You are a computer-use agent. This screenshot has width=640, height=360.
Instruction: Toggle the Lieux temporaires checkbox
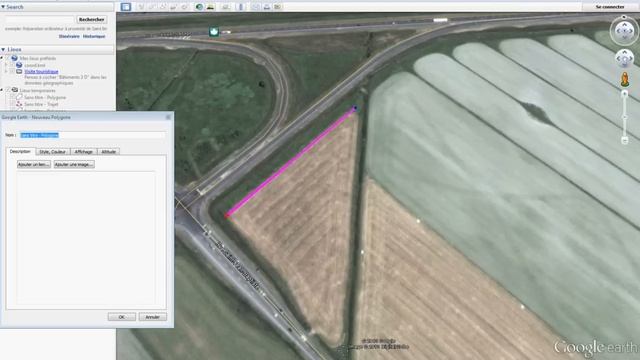[x=8, y=90]
